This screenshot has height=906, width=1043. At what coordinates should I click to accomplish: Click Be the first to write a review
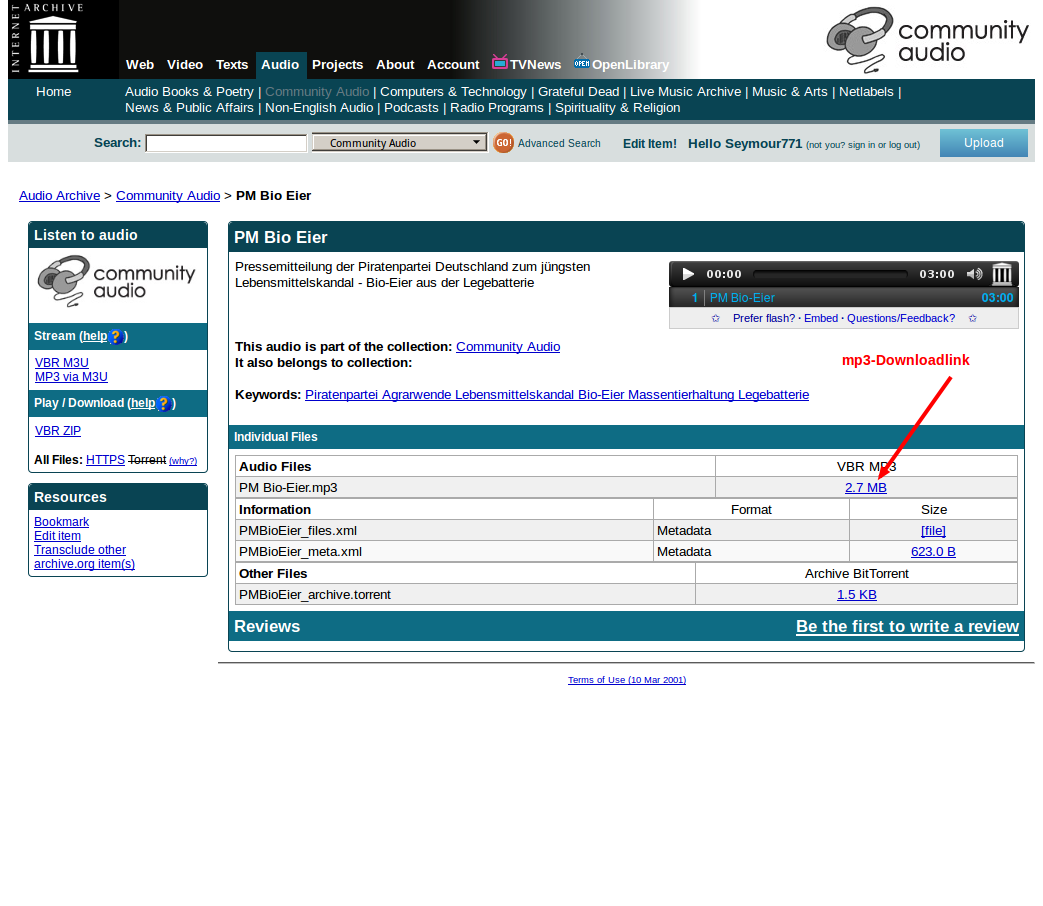907,627
